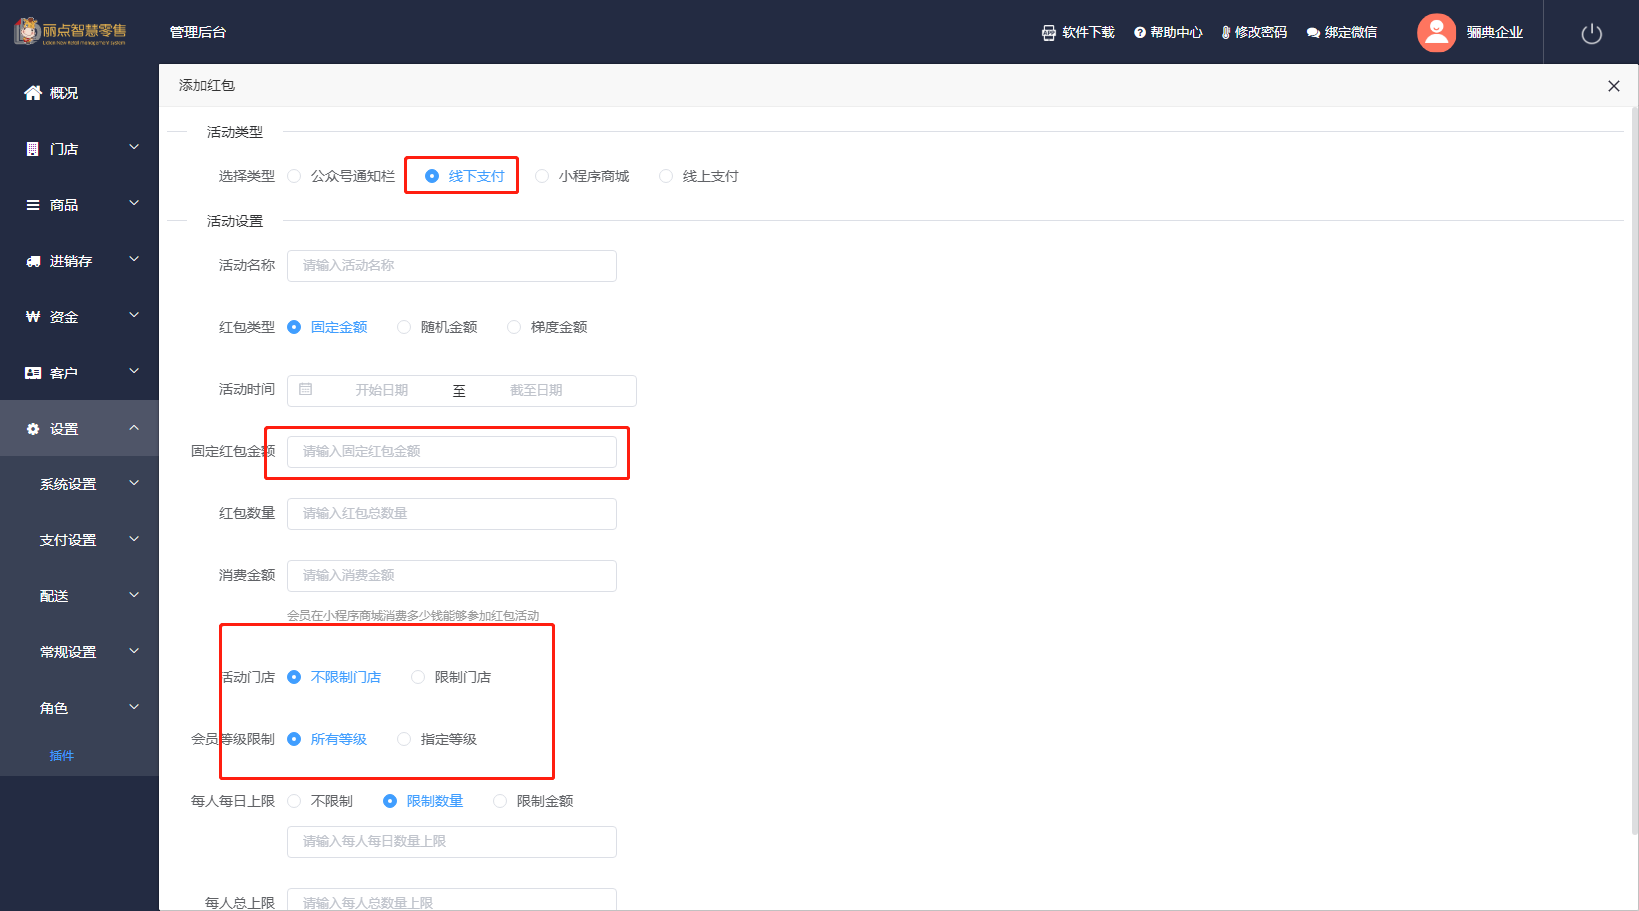Click the 资金 currency icon
Screen dimensions: 1639x911
point(33,317)
